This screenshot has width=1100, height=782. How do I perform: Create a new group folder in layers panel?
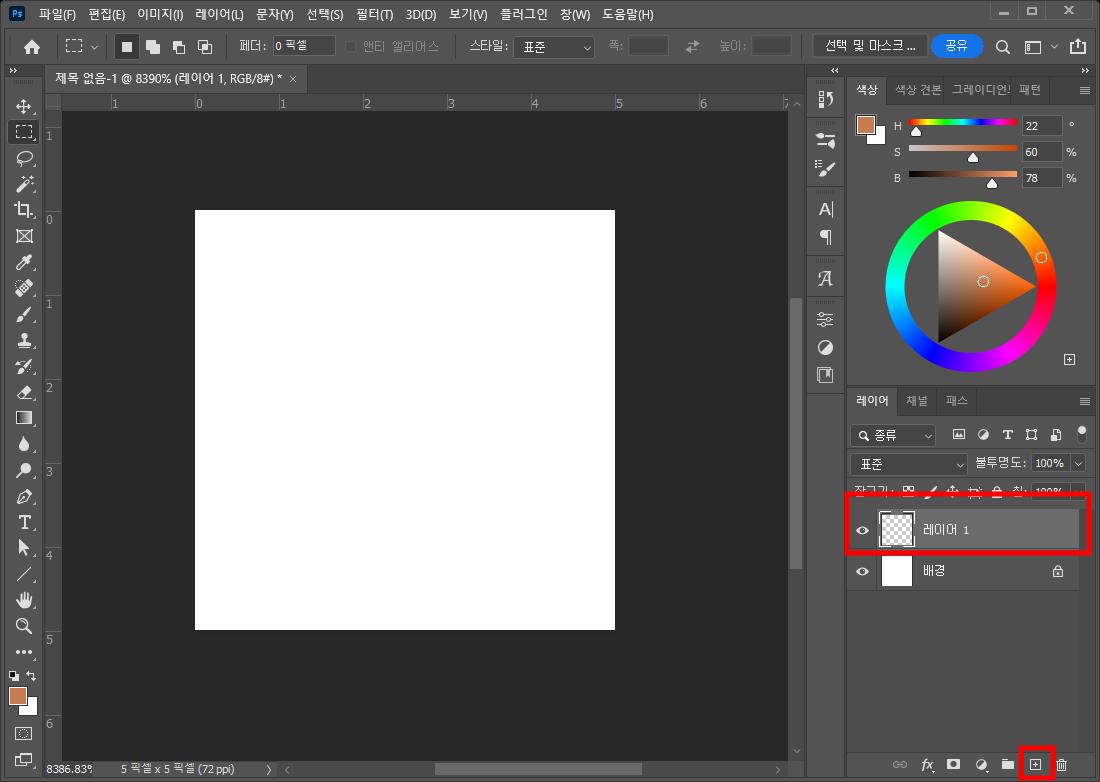click(x=1008, y=764)
